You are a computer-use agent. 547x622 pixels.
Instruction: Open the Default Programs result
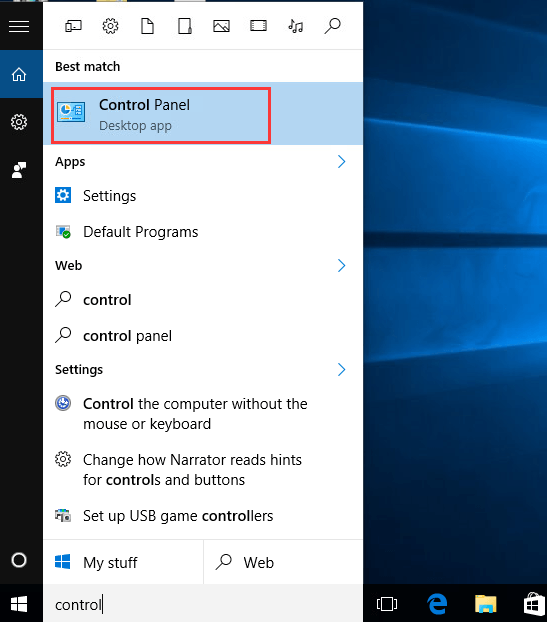pyautogui.click(x=203, y=232)
